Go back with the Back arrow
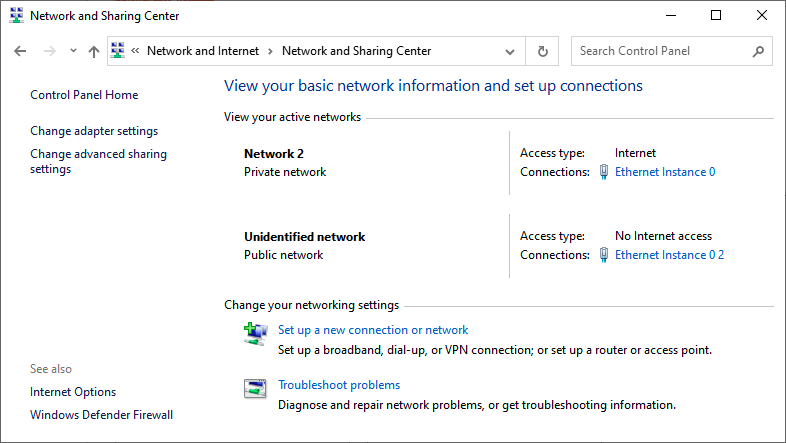The image size is (786, 443). pos(20,51)
